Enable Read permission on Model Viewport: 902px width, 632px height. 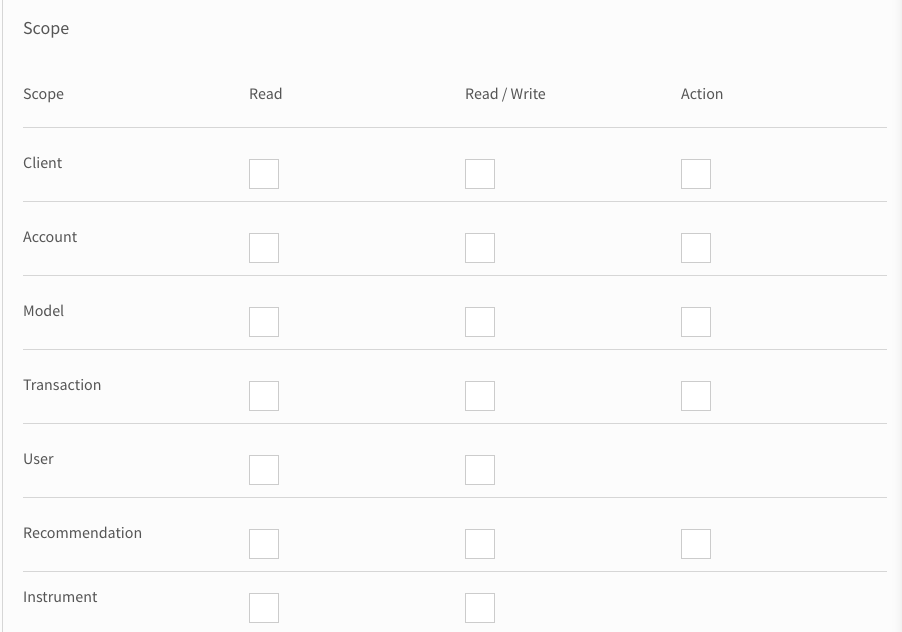(263, 321)
